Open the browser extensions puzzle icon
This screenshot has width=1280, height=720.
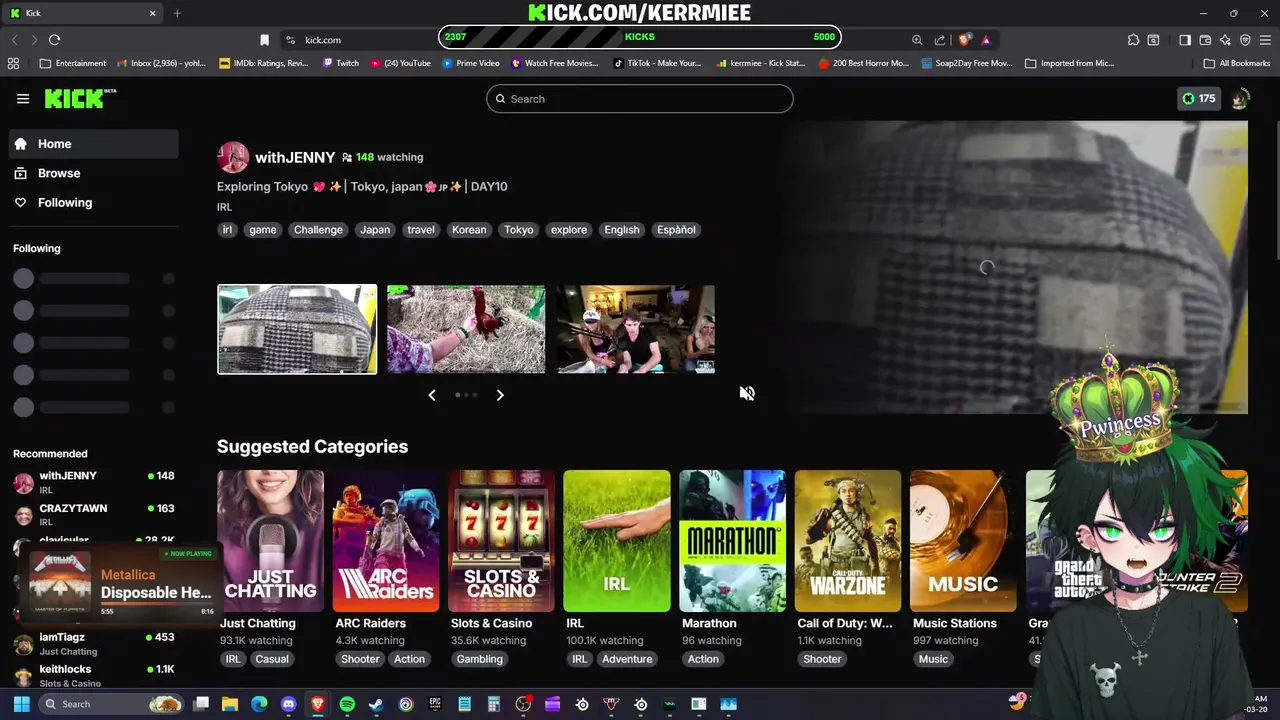point(1133,40)
